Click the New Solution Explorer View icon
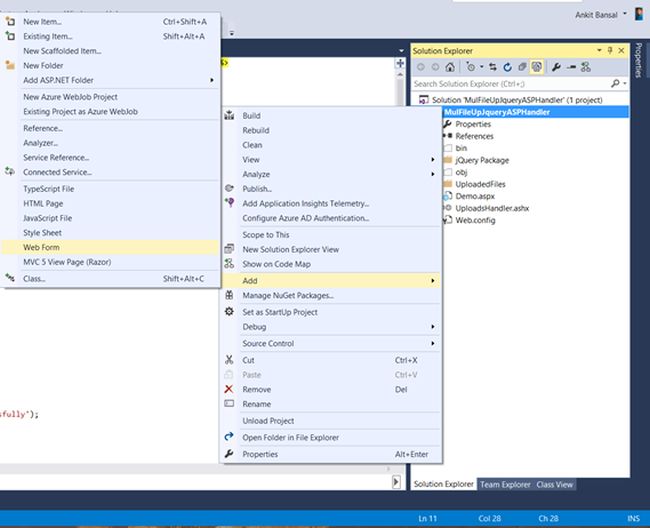650x528 pixels. pyautogui.click(x=229, y=249)
